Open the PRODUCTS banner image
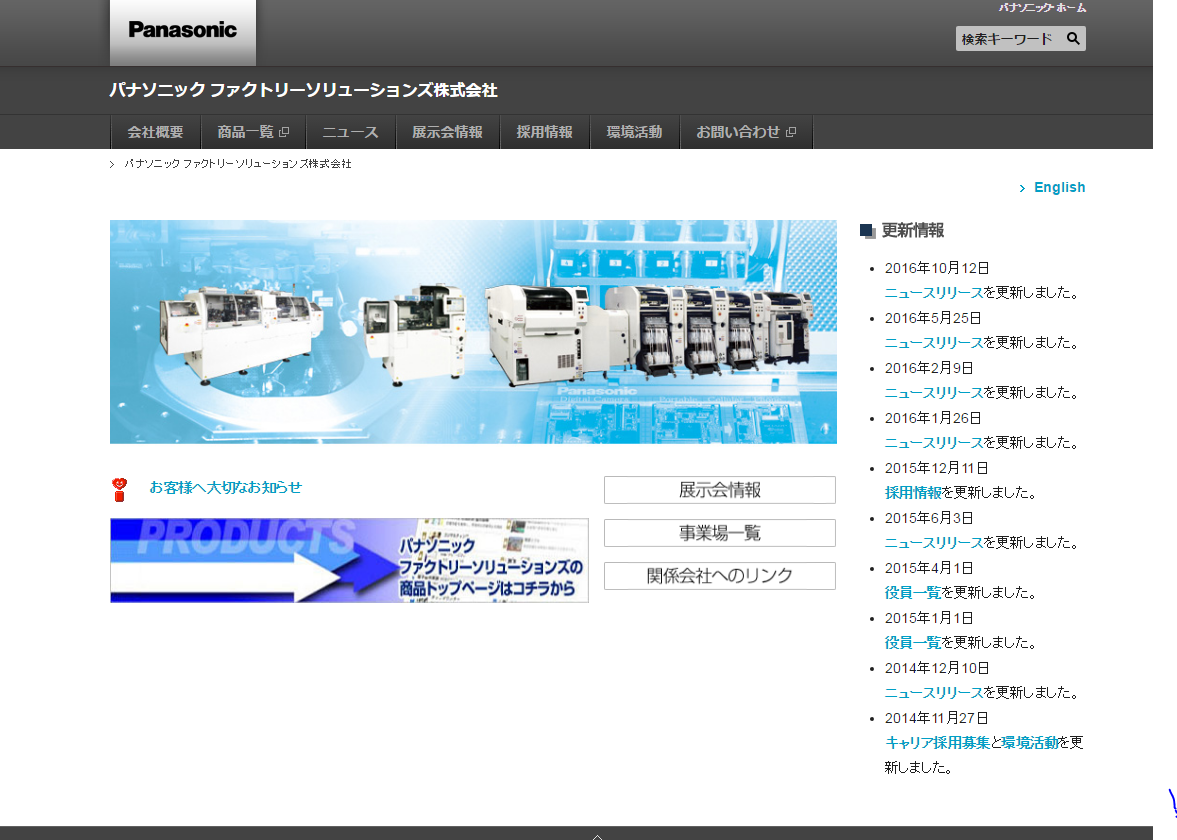Screen dimensions: 1177x840 tap(349, 560)
